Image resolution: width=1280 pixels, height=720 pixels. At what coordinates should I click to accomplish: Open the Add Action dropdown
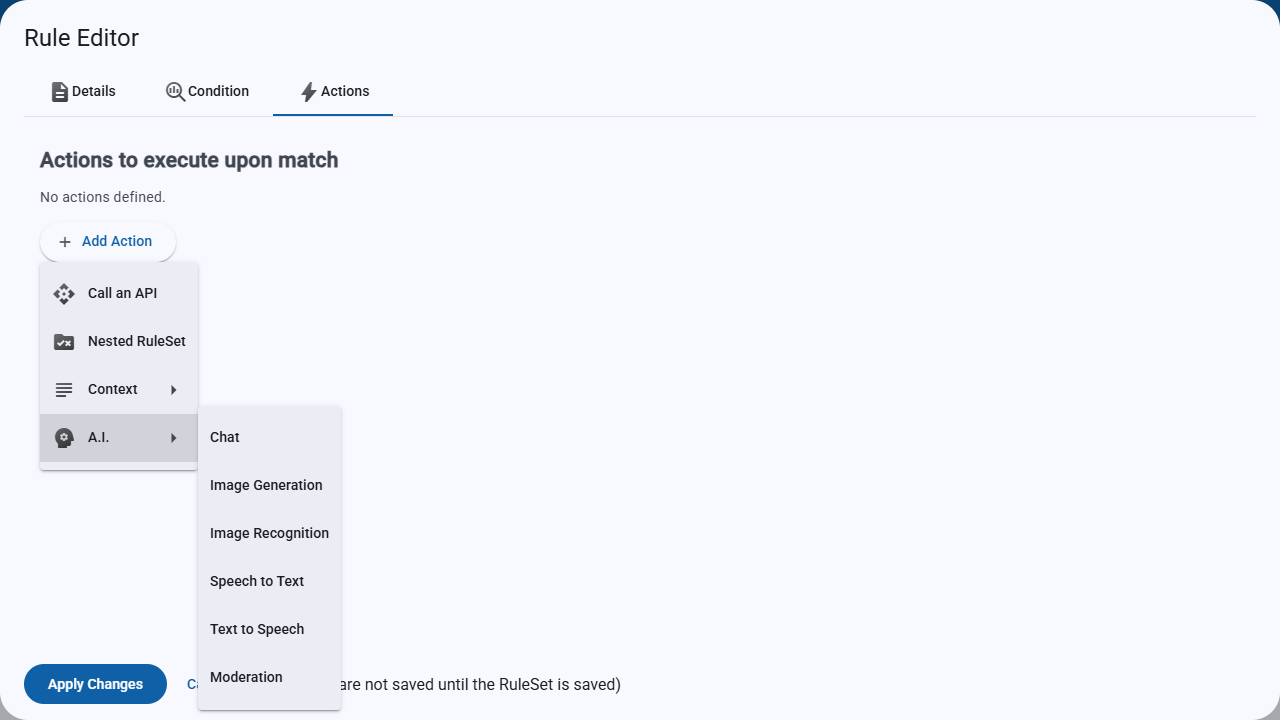coord(108,242)
